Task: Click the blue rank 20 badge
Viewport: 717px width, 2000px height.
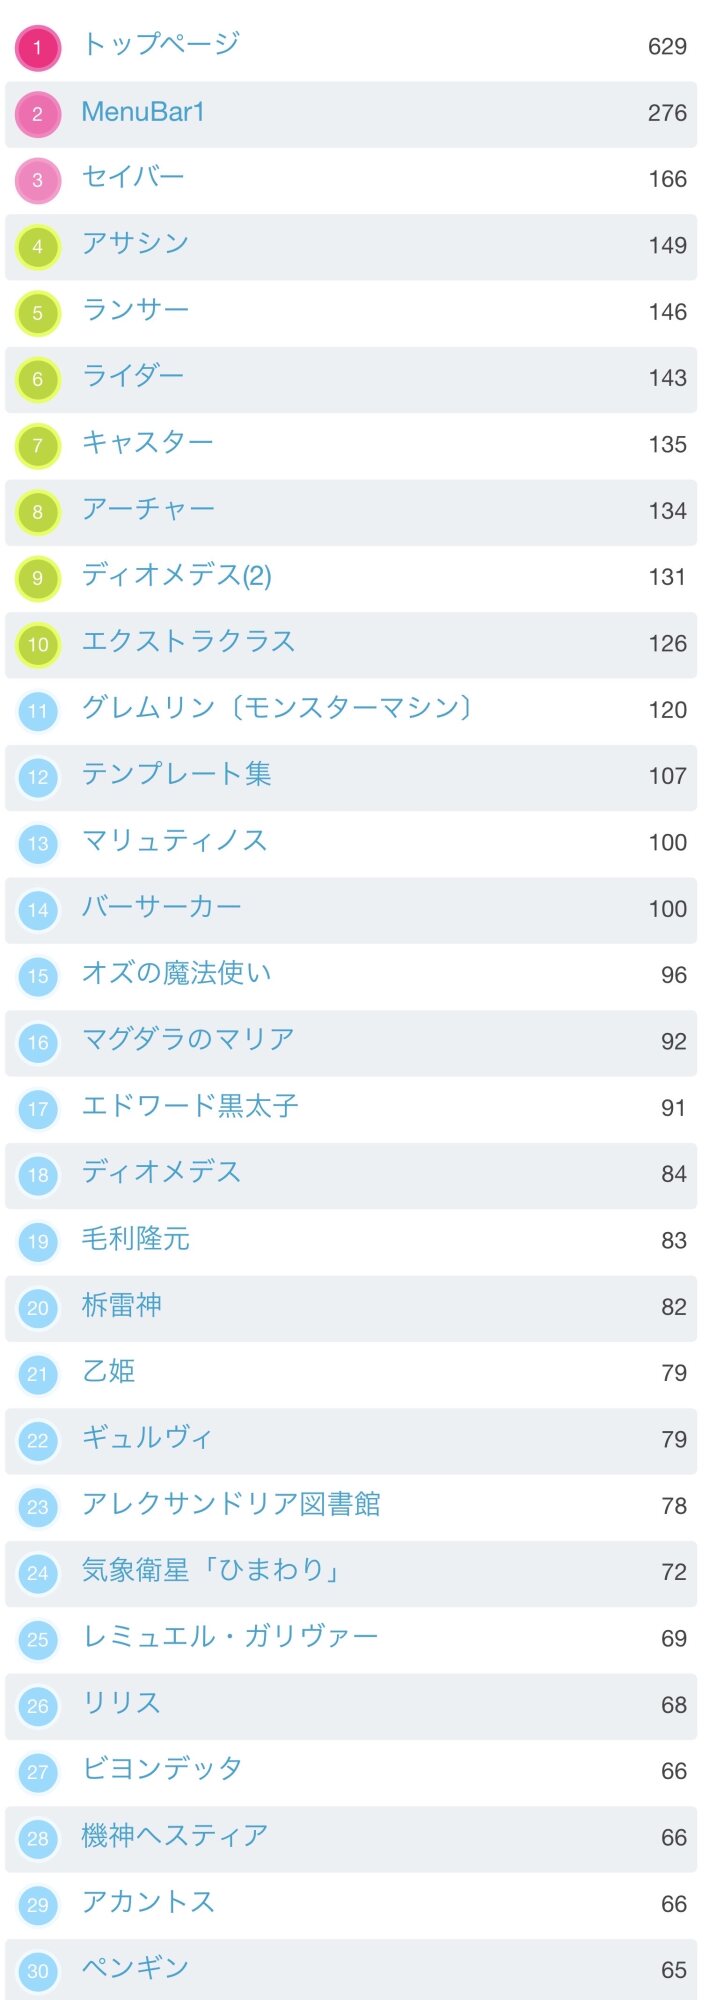Action: pos(38,1308)
